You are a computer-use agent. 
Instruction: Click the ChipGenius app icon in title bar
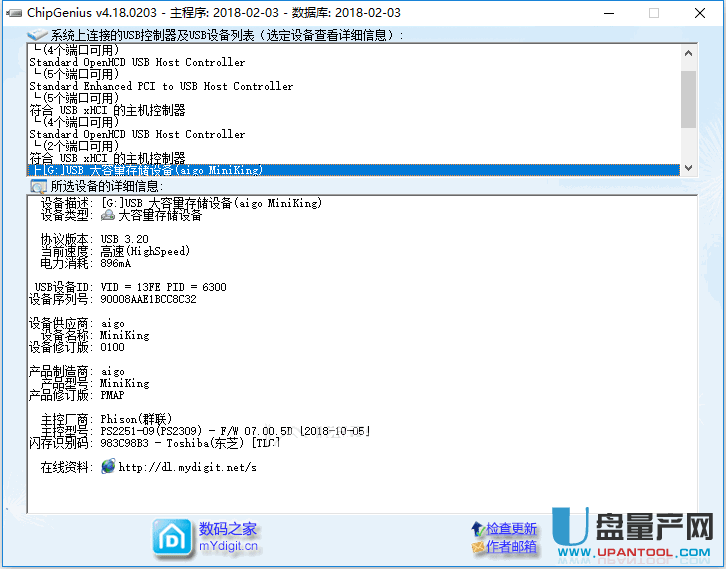pos(12,13)
